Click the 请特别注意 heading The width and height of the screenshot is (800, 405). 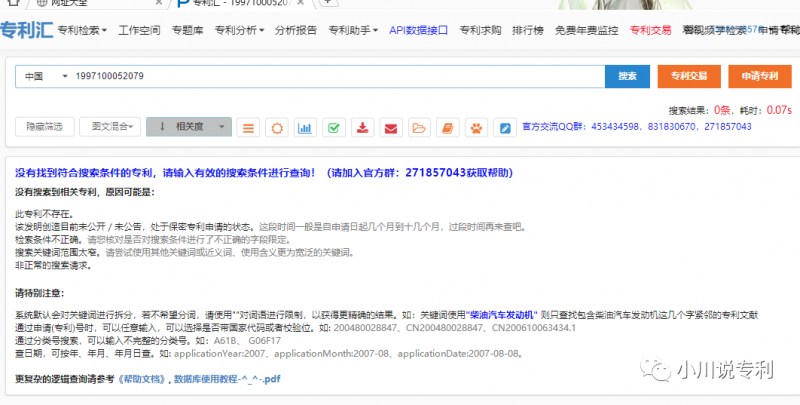(40, 293)
